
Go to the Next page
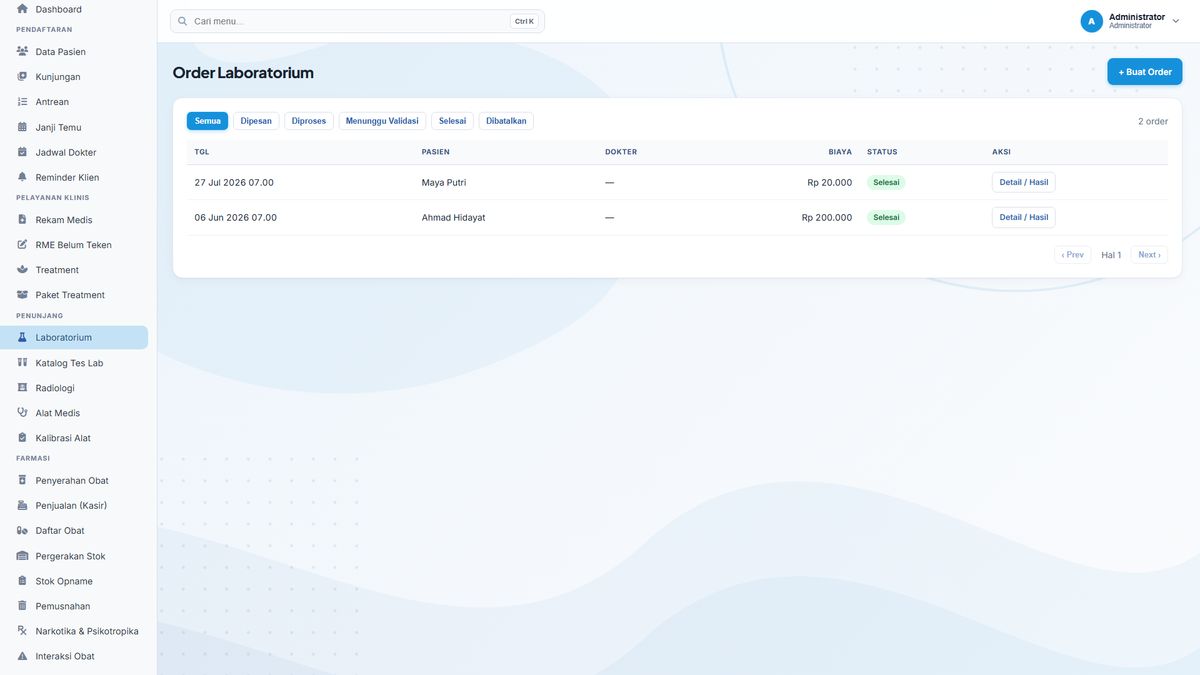1149,255
